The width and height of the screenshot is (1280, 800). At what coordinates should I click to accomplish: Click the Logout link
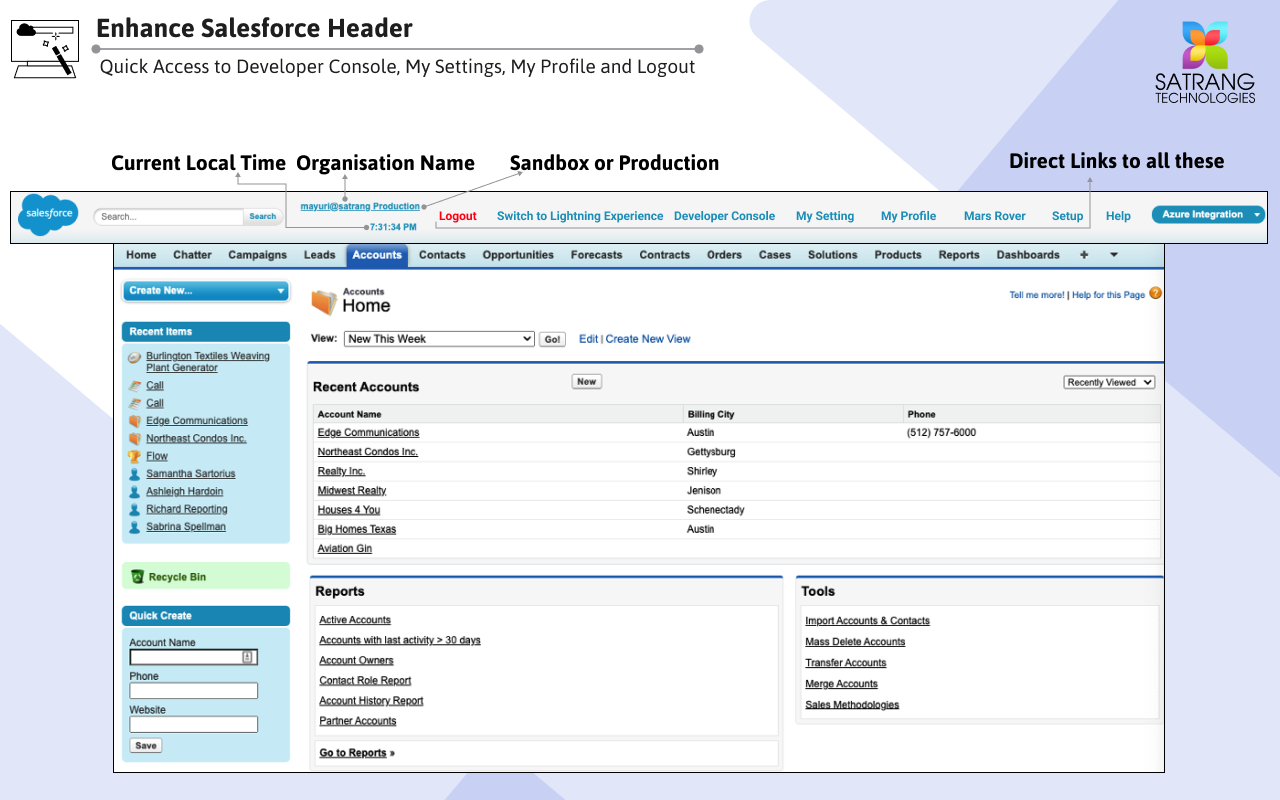click(x=457, y=215)
